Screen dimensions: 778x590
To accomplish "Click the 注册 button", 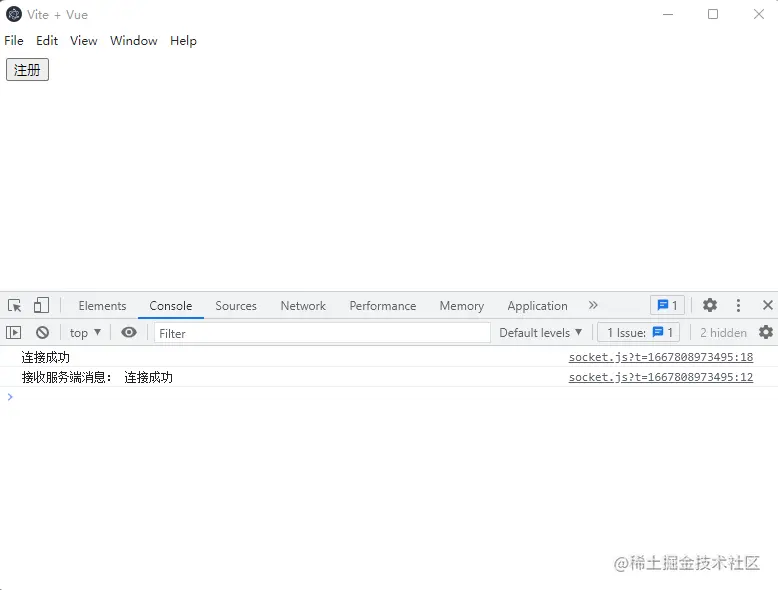I will [x=27, y=69].
